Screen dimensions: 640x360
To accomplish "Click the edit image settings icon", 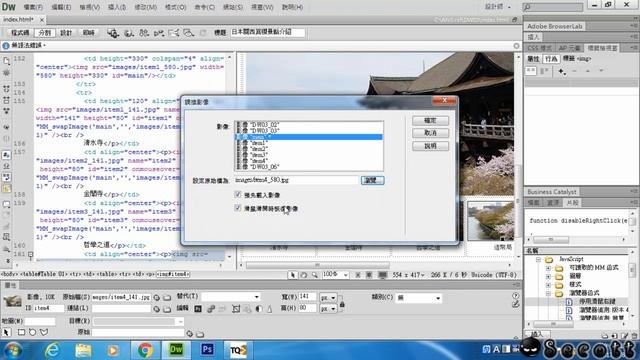I will (211, 309).
